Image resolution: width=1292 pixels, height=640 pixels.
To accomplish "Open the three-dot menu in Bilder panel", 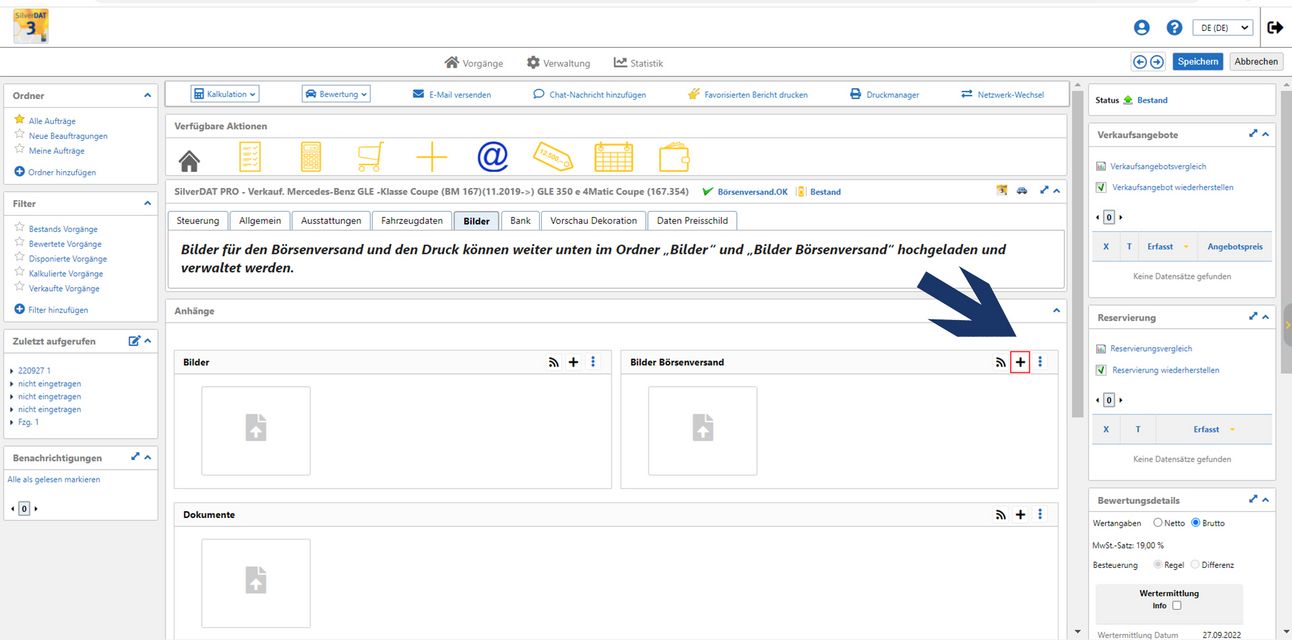I will tap(593, 362).
